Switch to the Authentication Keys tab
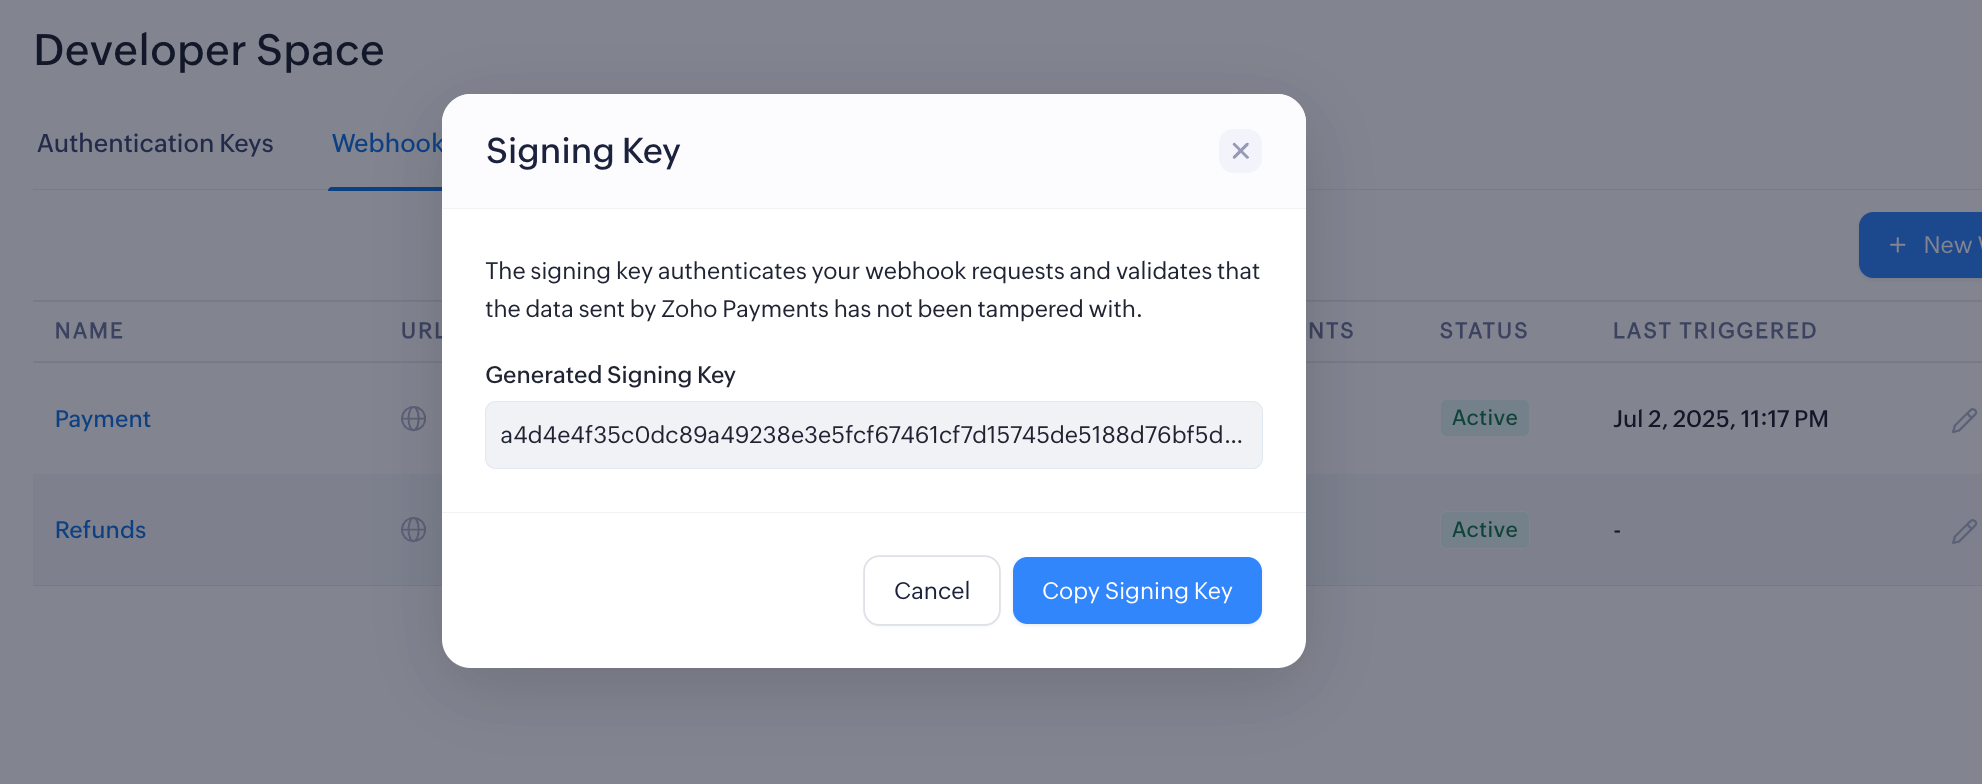Viewport: 1982px width, 784px height. (155, 144)
